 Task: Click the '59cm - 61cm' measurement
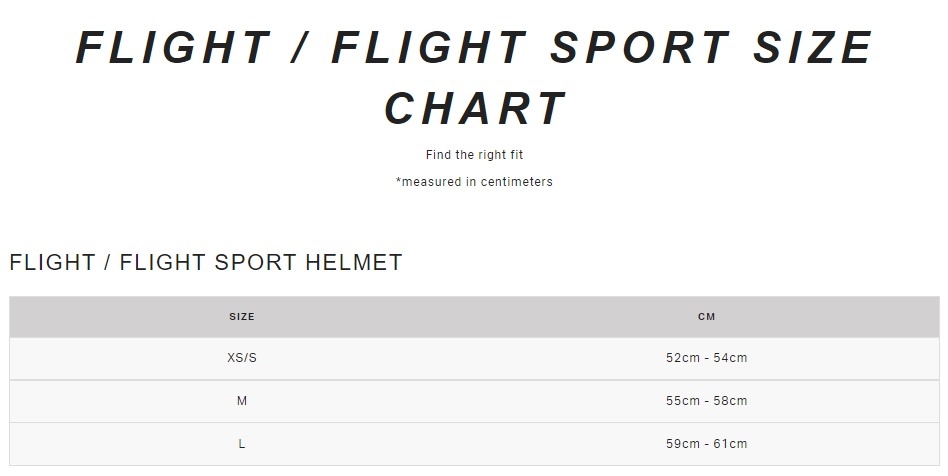[x=706, y=444]
